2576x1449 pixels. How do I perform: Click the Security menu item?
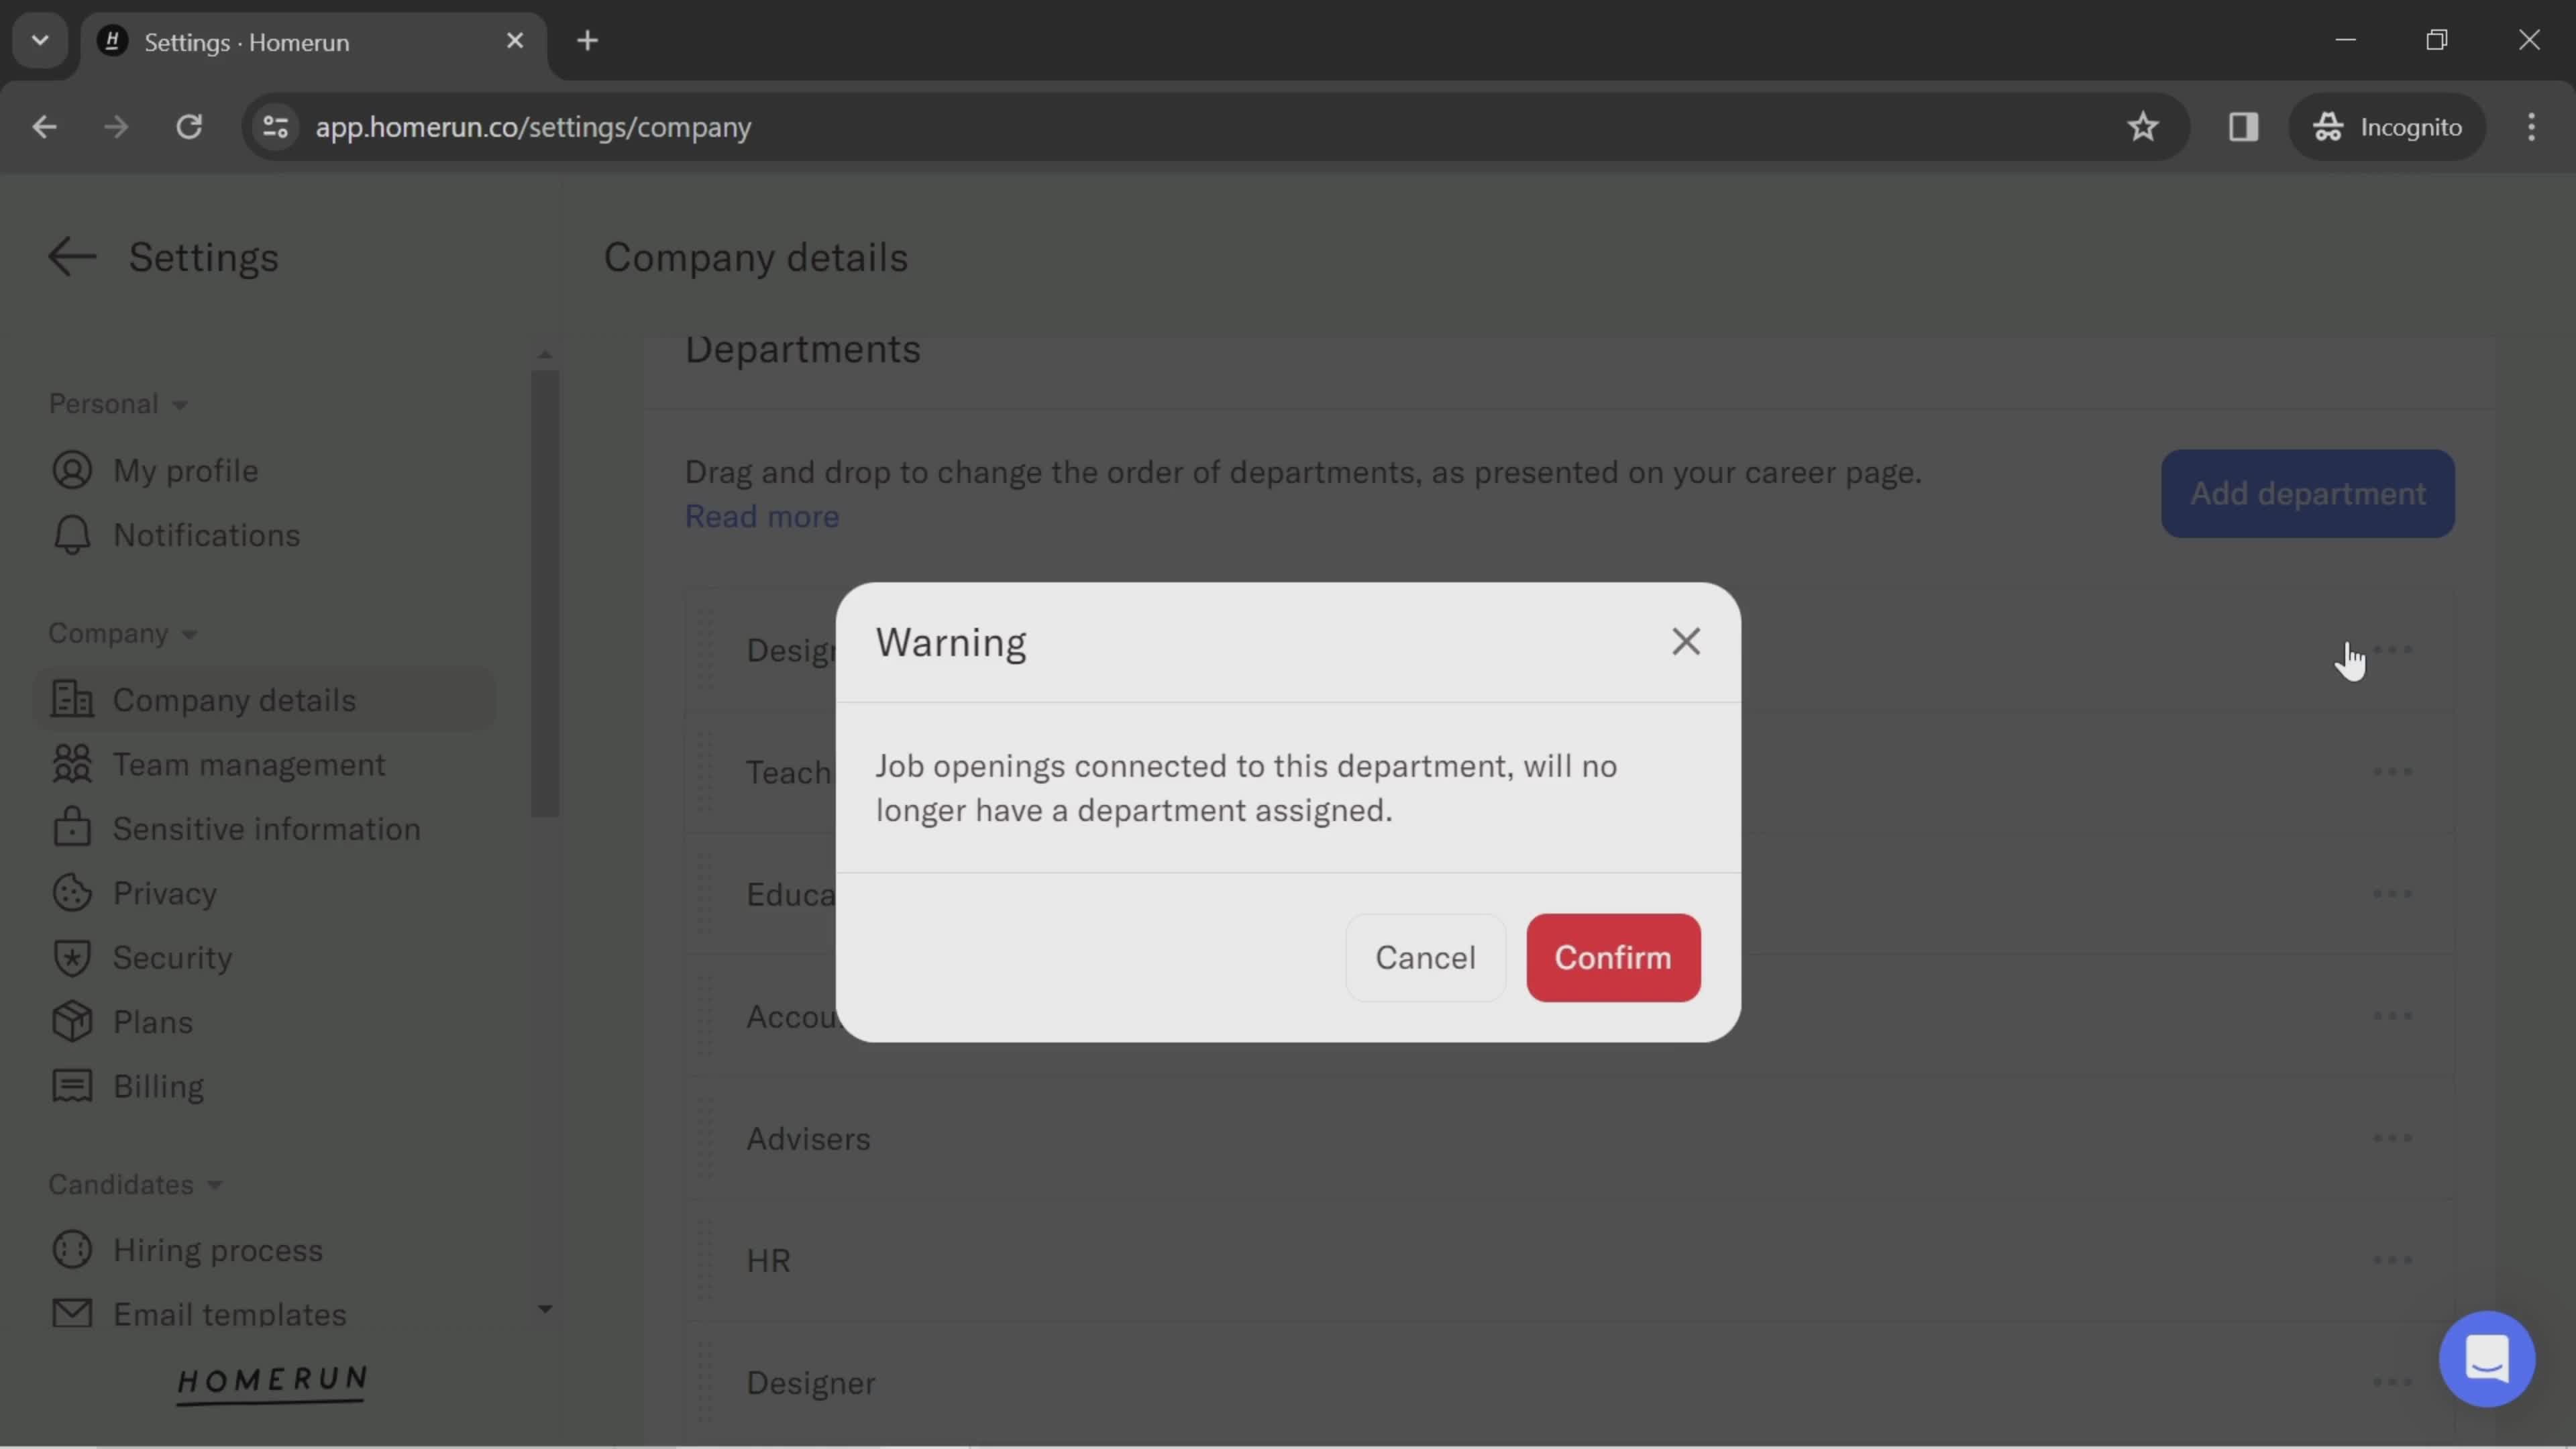[x=172, y=957]
